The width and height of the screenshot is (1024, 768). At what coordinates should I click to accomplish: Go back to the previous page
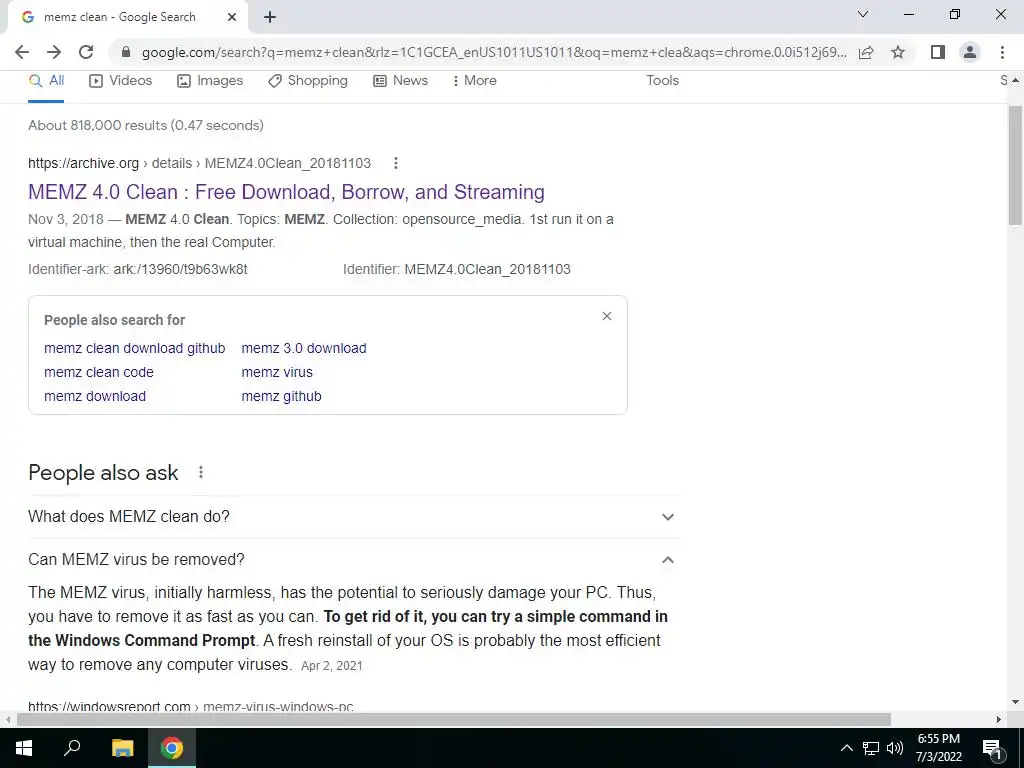[22, 52]
